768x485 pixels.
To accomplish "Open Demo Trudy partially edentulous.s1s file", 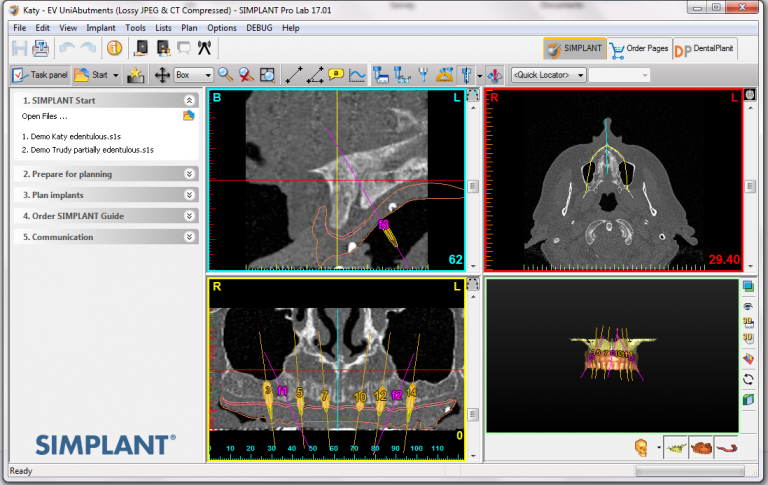I will (92, 150).
